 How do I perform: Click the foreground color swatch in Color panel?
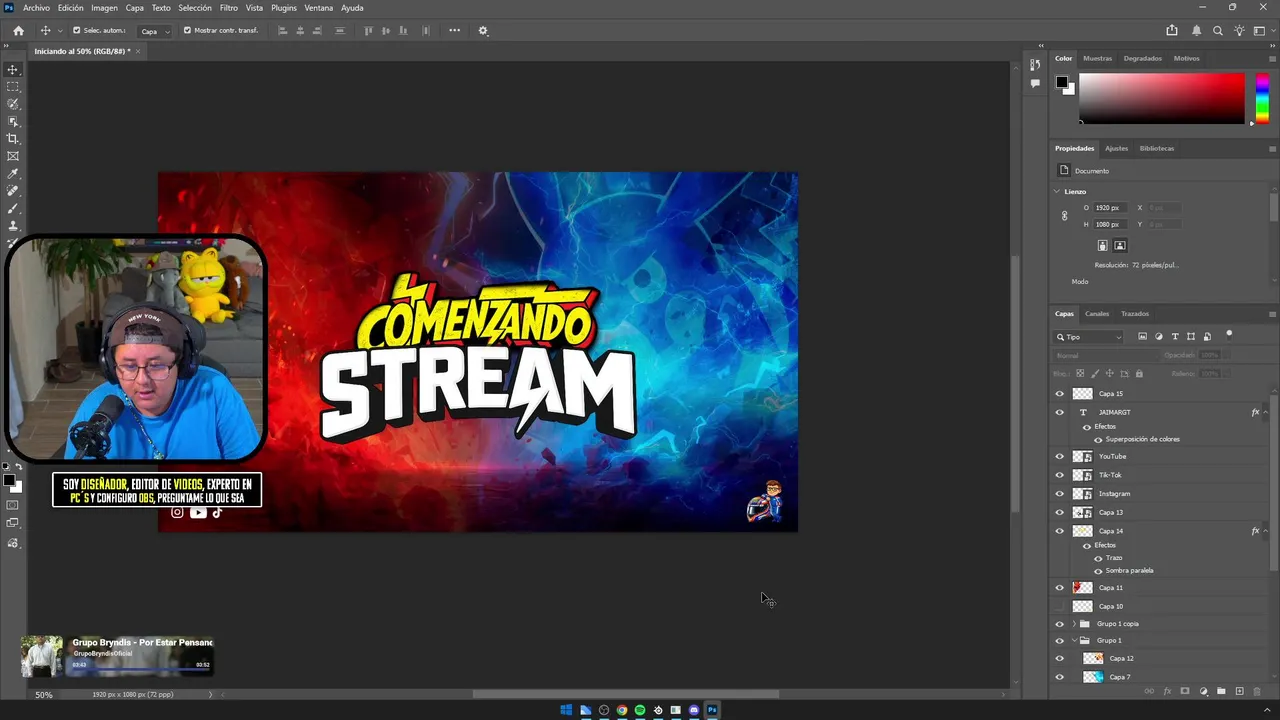[1061, 82]
